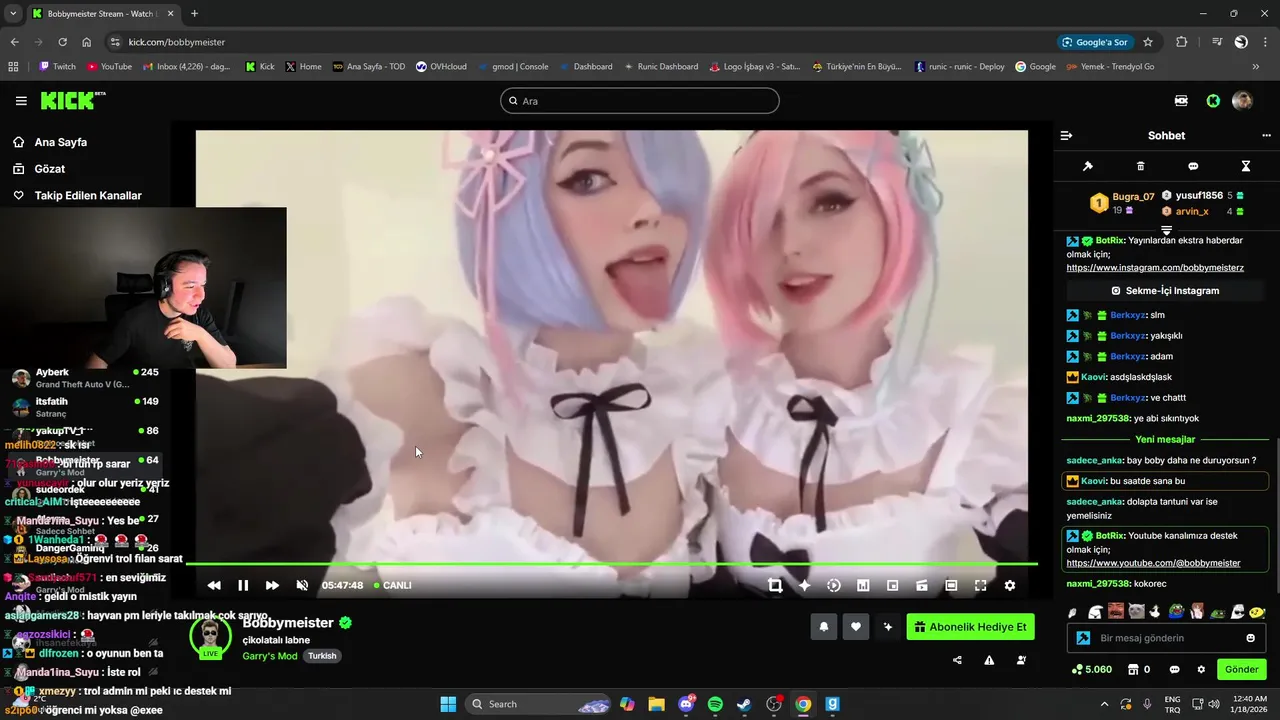Rewind the stream with the rewind button
1280x720 pixels.
click(x=214, y=585)
